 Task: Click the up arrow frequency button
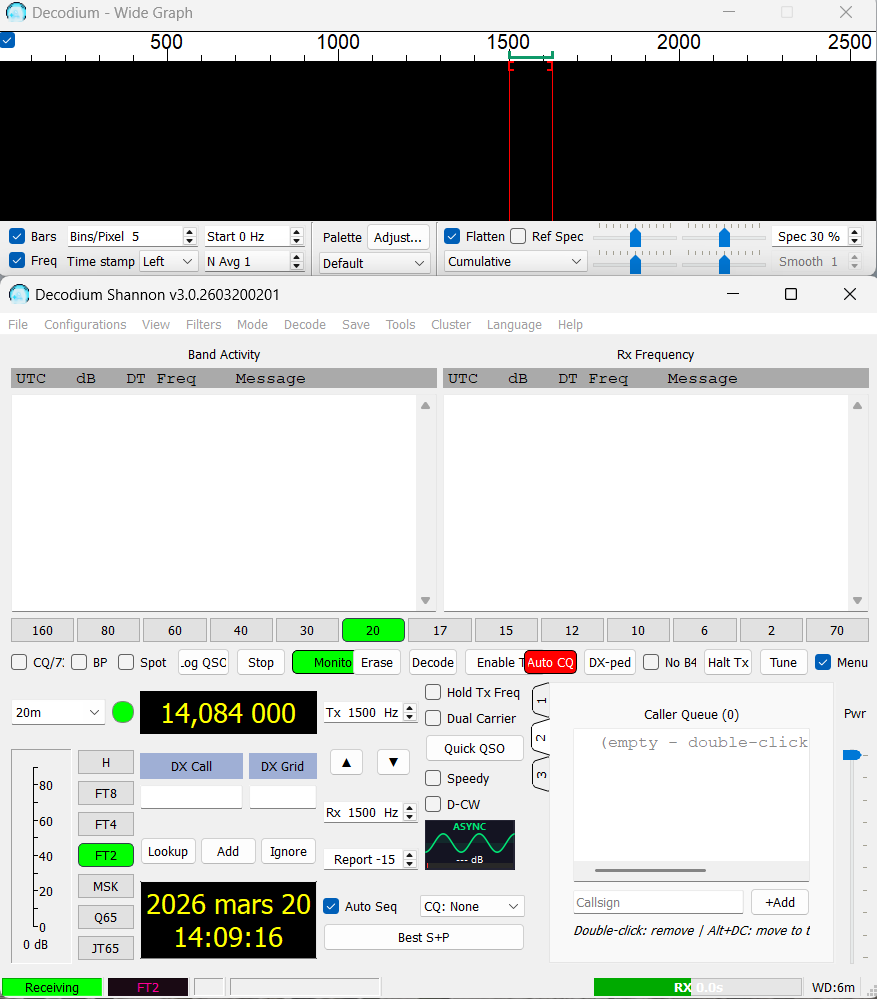(x=346, y=762)
